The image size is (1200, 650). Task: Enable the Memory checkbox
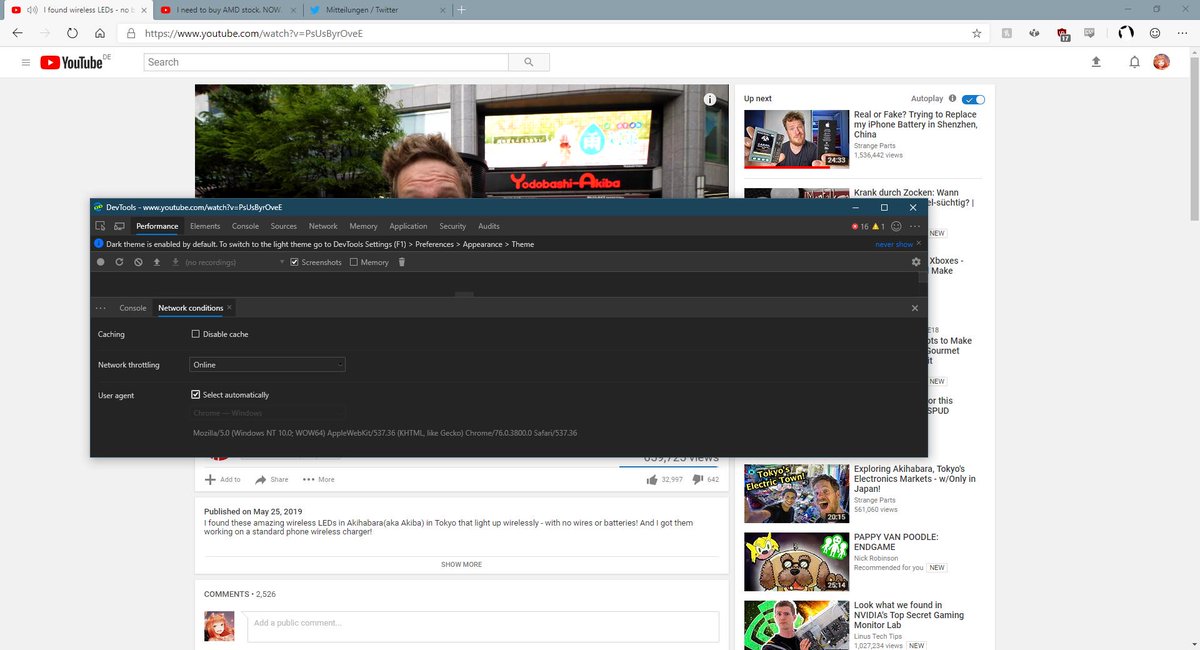point(354,262)
